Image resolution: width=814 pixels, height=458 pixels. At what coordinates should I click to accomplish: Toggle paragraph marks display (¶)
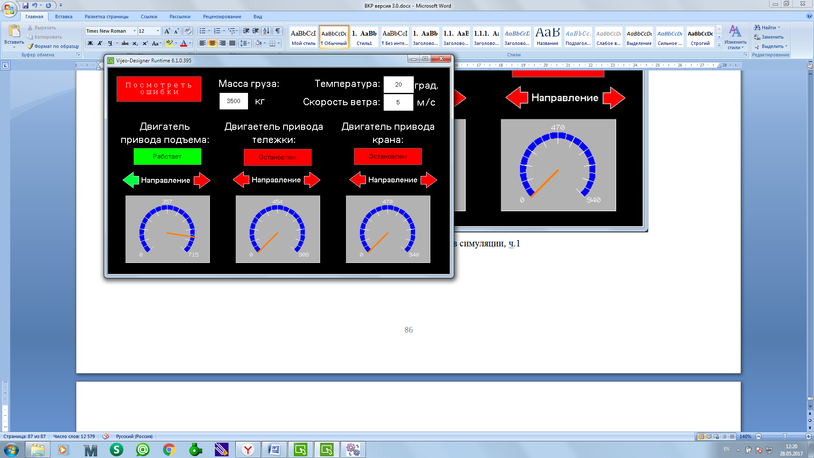click(x=278, y=31)
